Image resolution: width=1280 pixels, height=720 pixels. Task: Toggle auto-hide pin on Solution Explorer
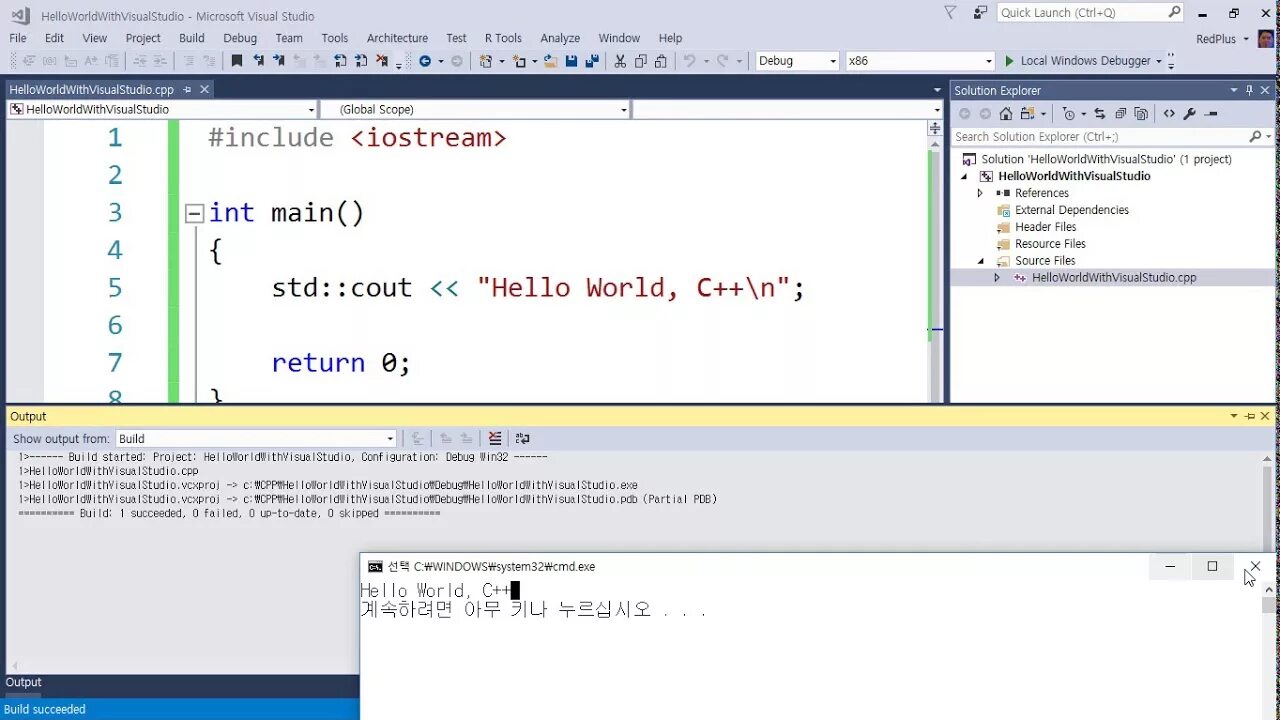[1249, 90]
